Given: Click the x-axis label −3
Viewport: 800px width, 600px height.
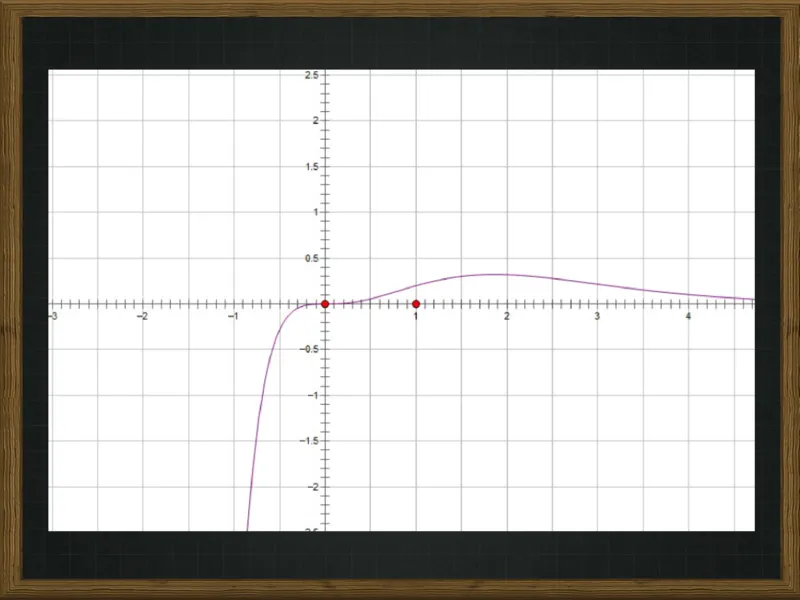Looking at the screenshot, I should (x=53, y=316).
